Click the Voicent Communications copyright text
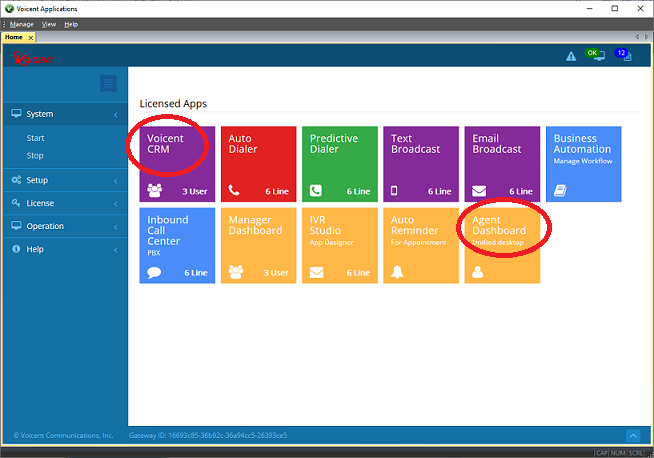 click(63, 435)
